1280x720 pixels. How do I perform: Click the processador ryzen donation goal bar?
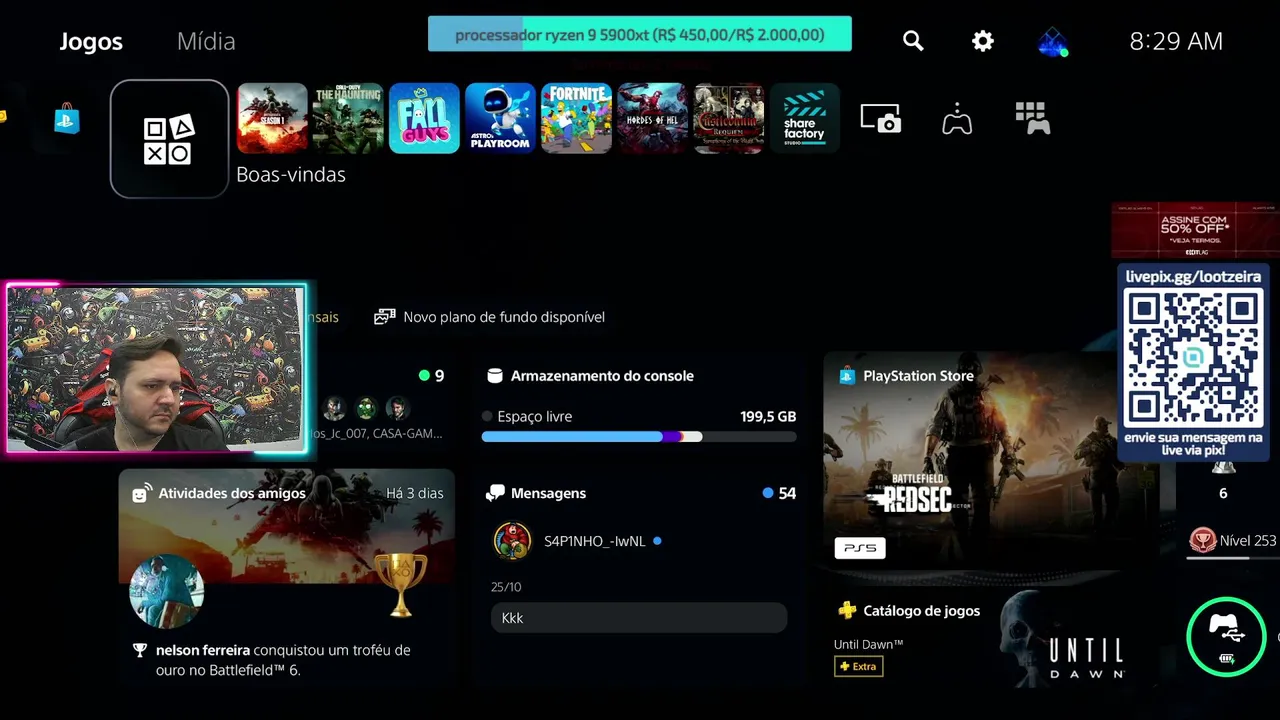[640, 34]
